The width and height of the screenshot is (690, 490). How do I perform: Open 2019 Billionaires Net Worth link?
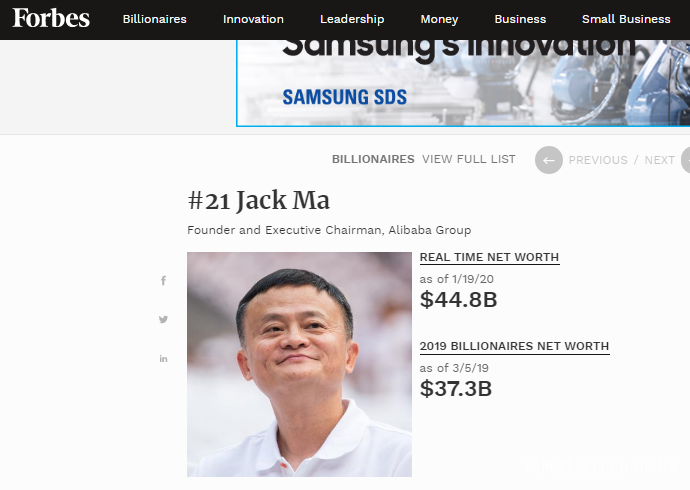click(x=514, y=347)
